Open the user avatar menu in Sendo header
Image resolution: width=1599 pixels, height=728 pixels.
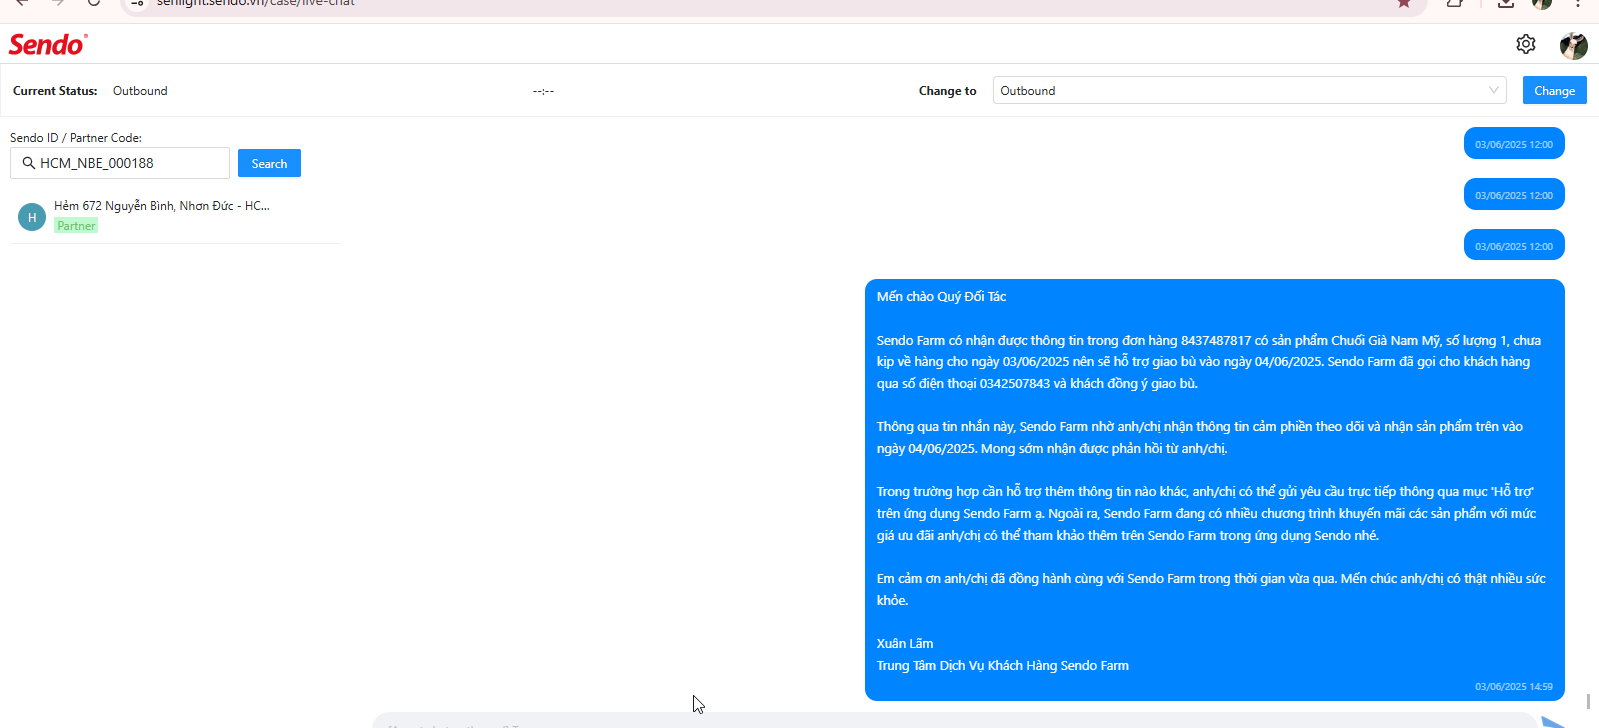pyautogui.click(x=1573, y=45)
